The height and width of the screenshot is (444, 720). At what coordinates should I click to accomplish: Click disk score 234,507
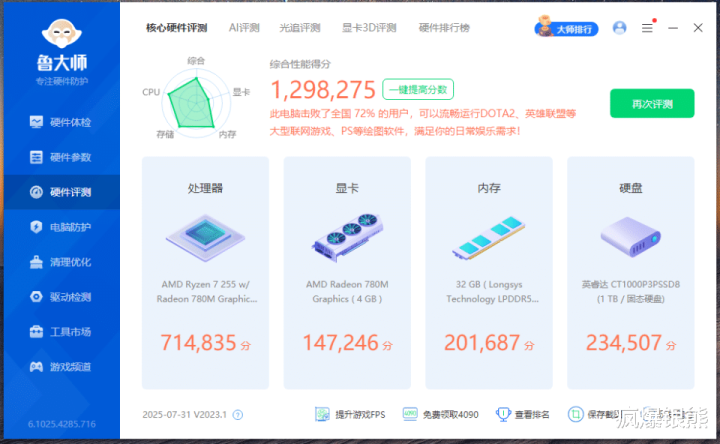point(624,343)
